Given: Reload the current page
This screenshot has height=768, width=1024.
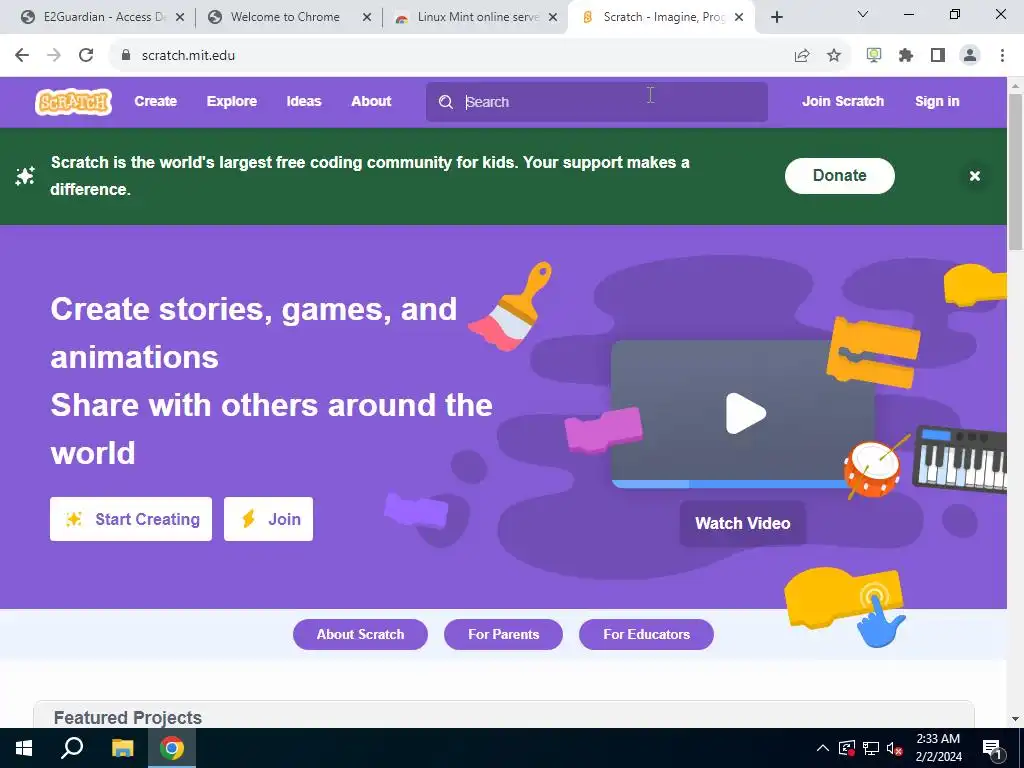Looking at the screenshot, I should (86, 56).
